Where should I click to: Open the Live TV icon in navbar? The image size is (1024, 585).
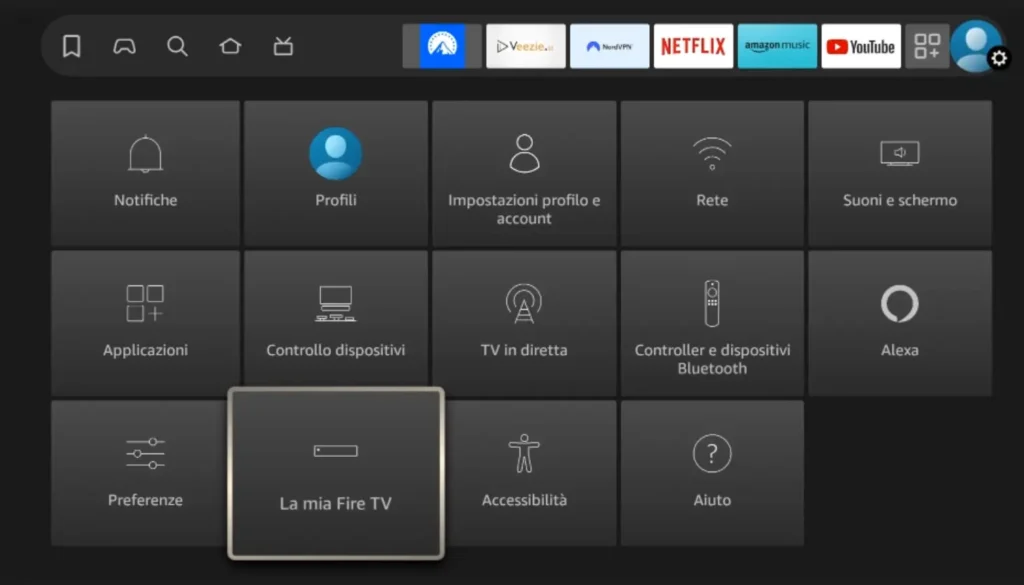283,46
